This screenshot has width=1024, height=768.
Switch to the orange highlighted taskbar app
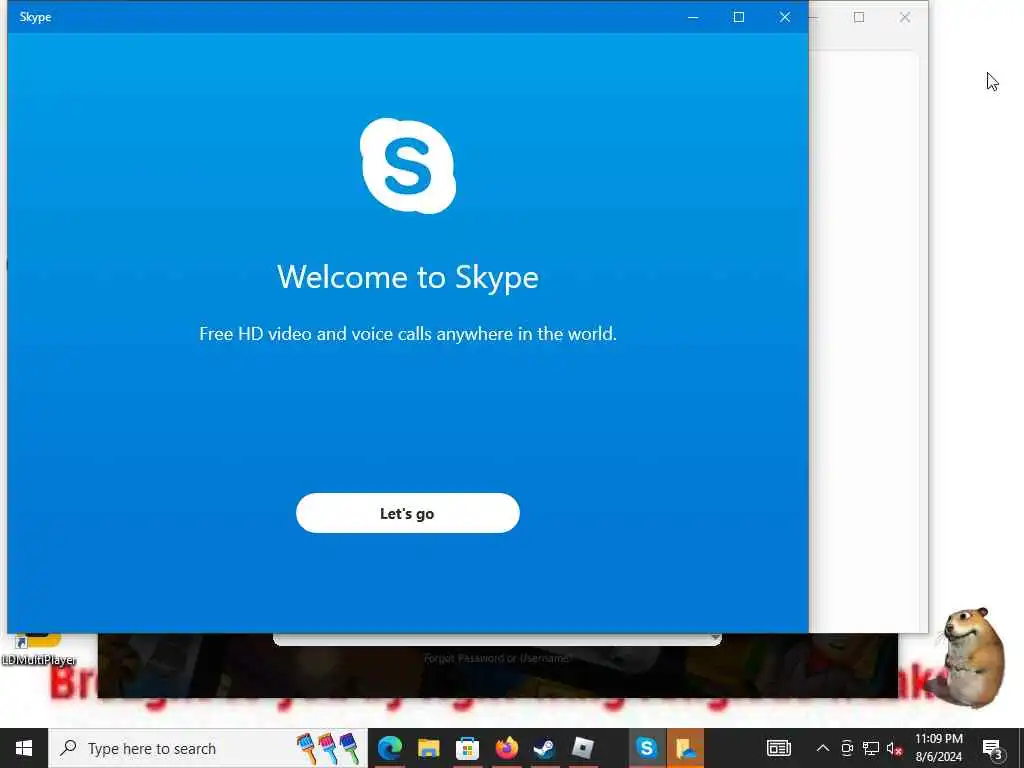coord(685,748)
